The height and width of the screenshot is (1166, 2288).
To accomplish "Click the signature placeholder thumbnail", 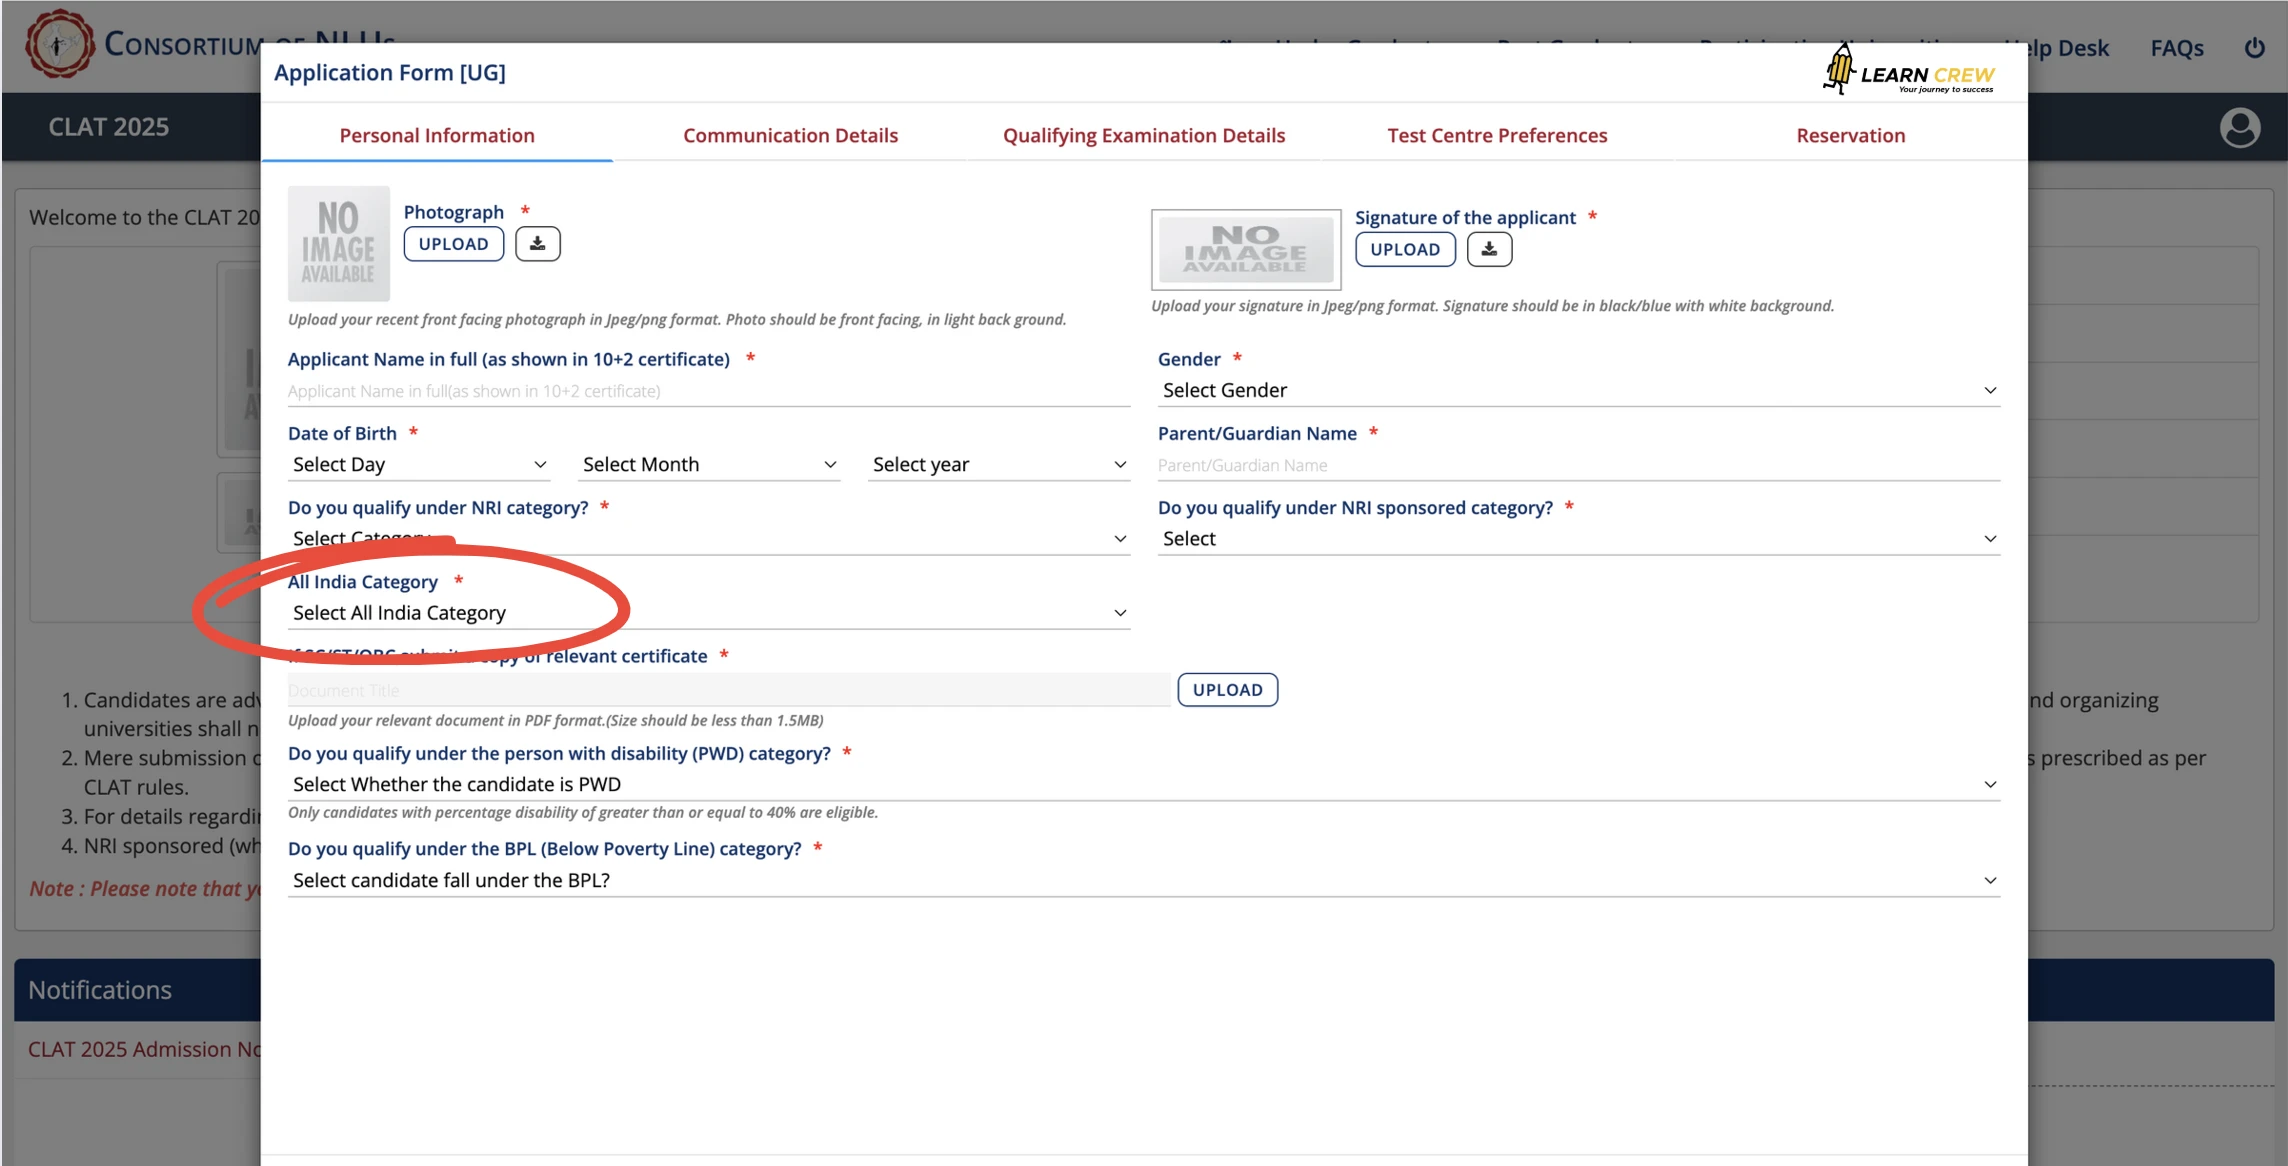I will 1246,249.
